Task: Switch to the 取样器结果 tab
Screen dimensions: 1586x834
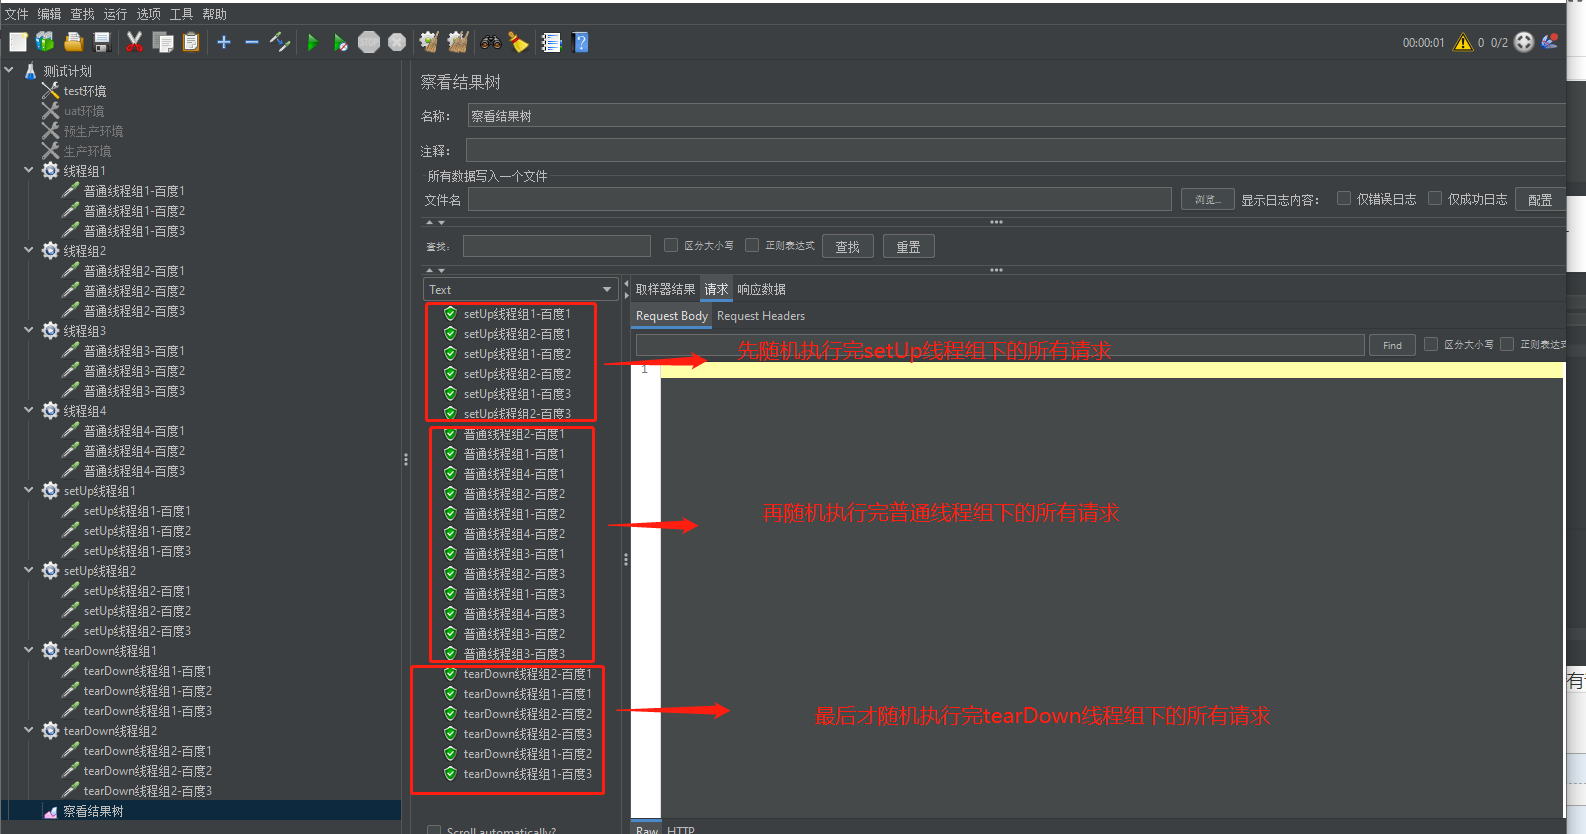Action: (665, 289)
